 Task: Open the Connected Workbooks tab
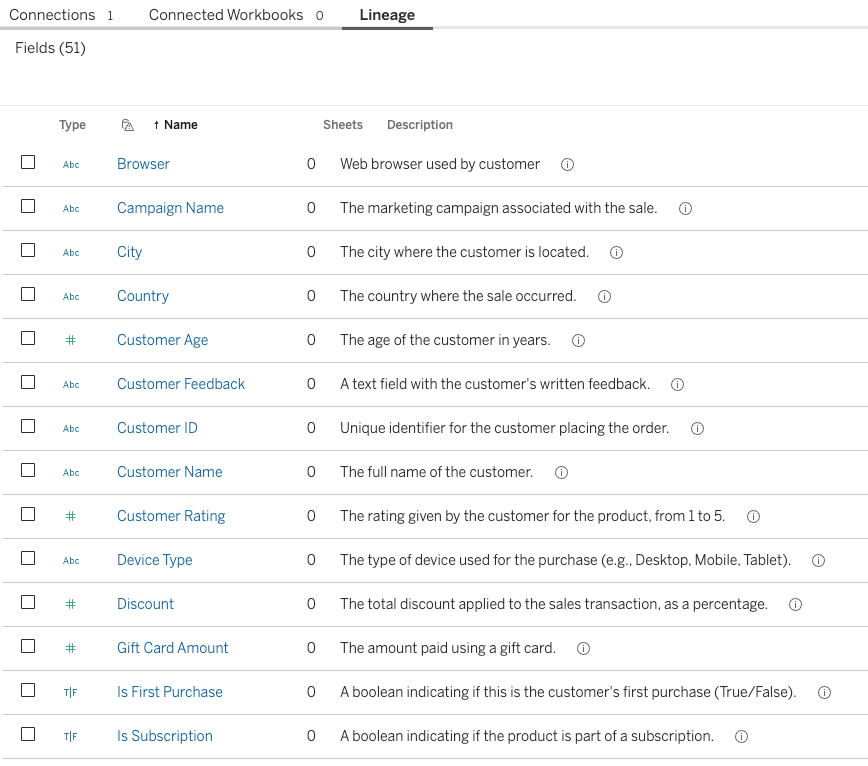[225, 15]
